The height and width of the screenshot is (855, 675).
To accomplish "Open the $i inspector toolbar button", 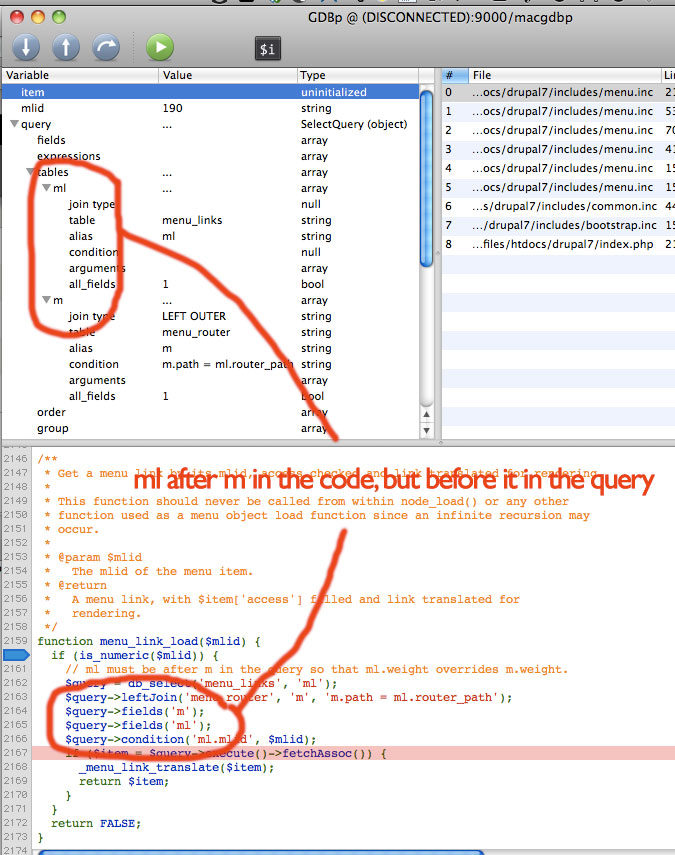I will tap(268, 49).
